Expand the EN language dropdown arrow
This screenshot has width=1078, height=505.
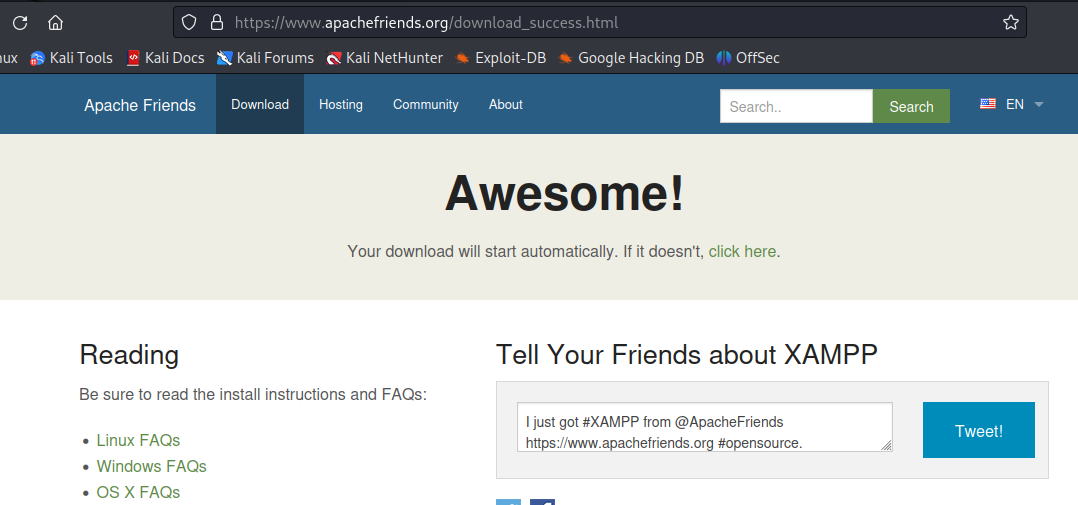(x=1039, y=104)
